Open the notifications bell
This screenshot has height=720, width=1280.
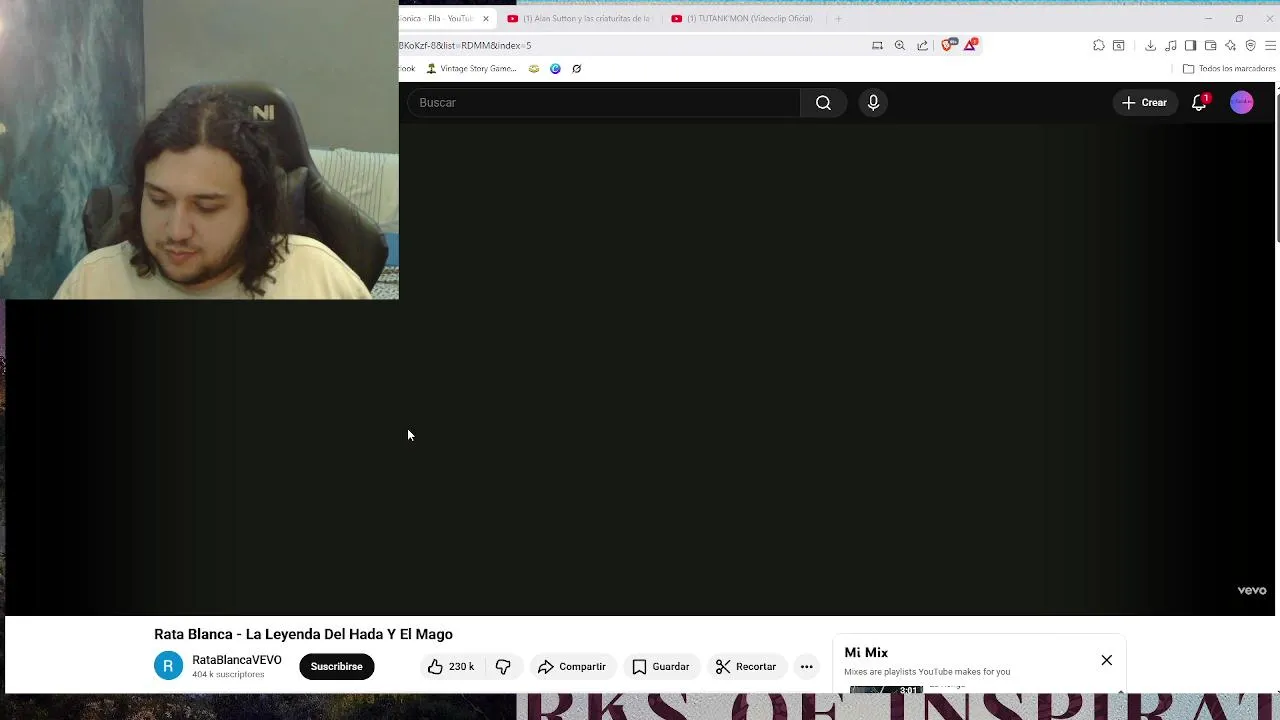(x=1199, y=102)
